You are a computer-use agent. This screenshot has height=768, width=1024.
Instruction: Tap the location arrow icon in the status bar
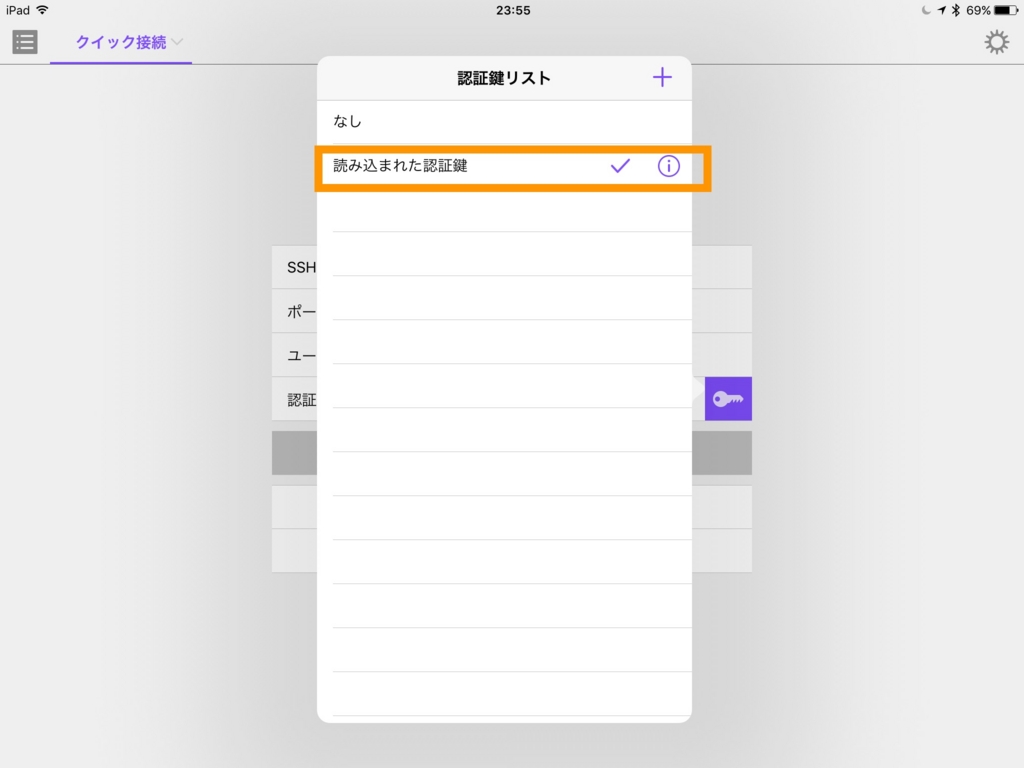[942, 10]
